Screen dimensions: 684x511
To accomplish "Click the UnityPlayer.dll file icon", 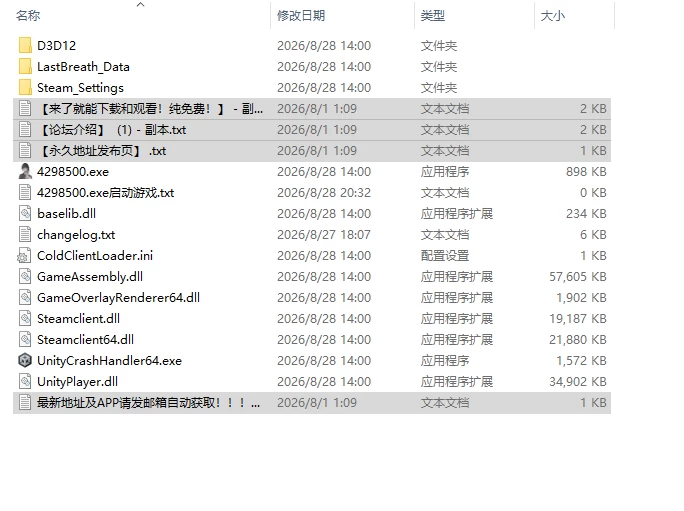I will pos(25,381).
